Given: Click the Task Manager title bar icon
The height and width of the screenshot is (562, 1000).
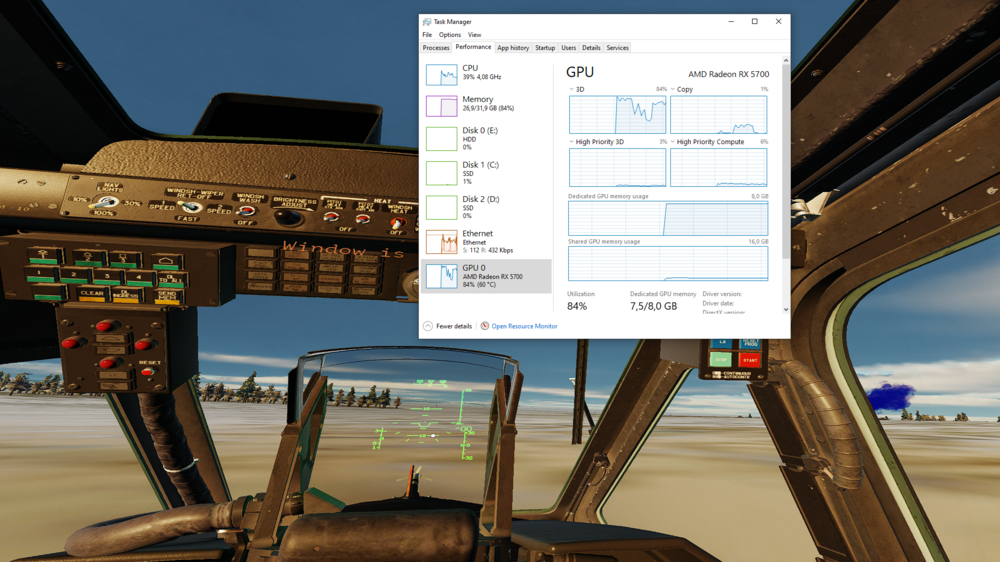Looking at the screenshot, I should click(x=427, y=22).
